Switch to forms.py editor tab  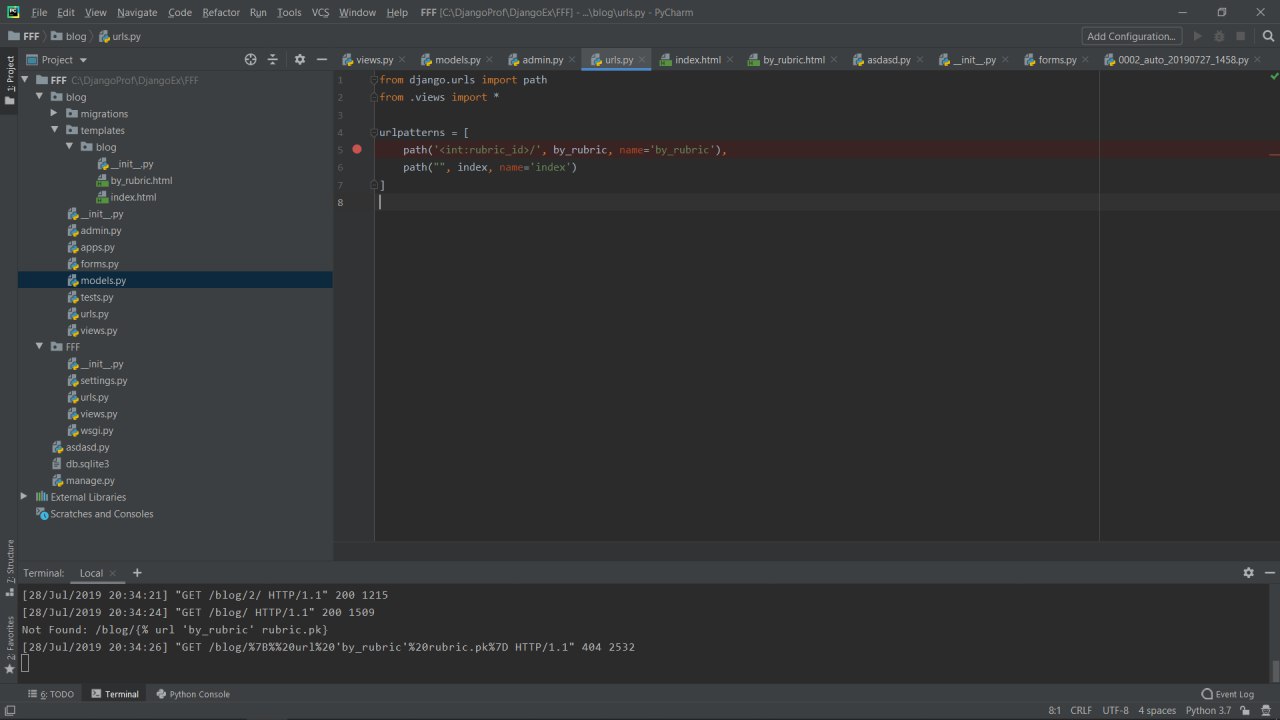click(x=1057, y=60)
